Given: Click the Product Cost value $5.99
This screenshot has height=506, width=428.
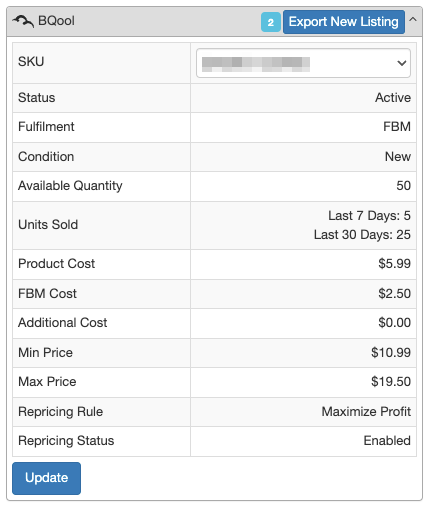Looking at the screenshot, I should click(394, 264).
